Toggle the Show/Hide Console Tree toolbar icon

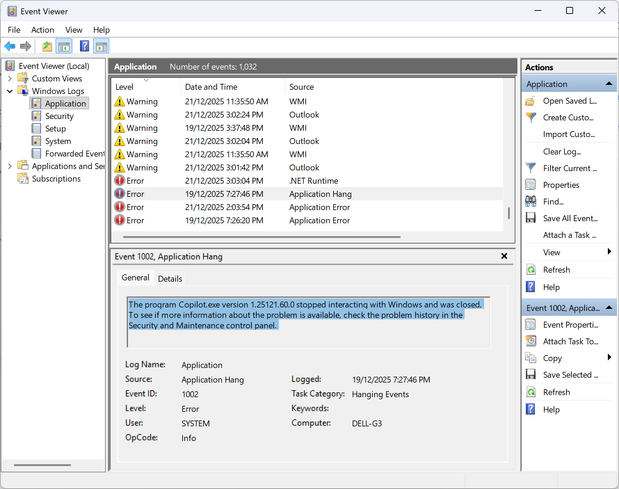[x=64, y=47]
